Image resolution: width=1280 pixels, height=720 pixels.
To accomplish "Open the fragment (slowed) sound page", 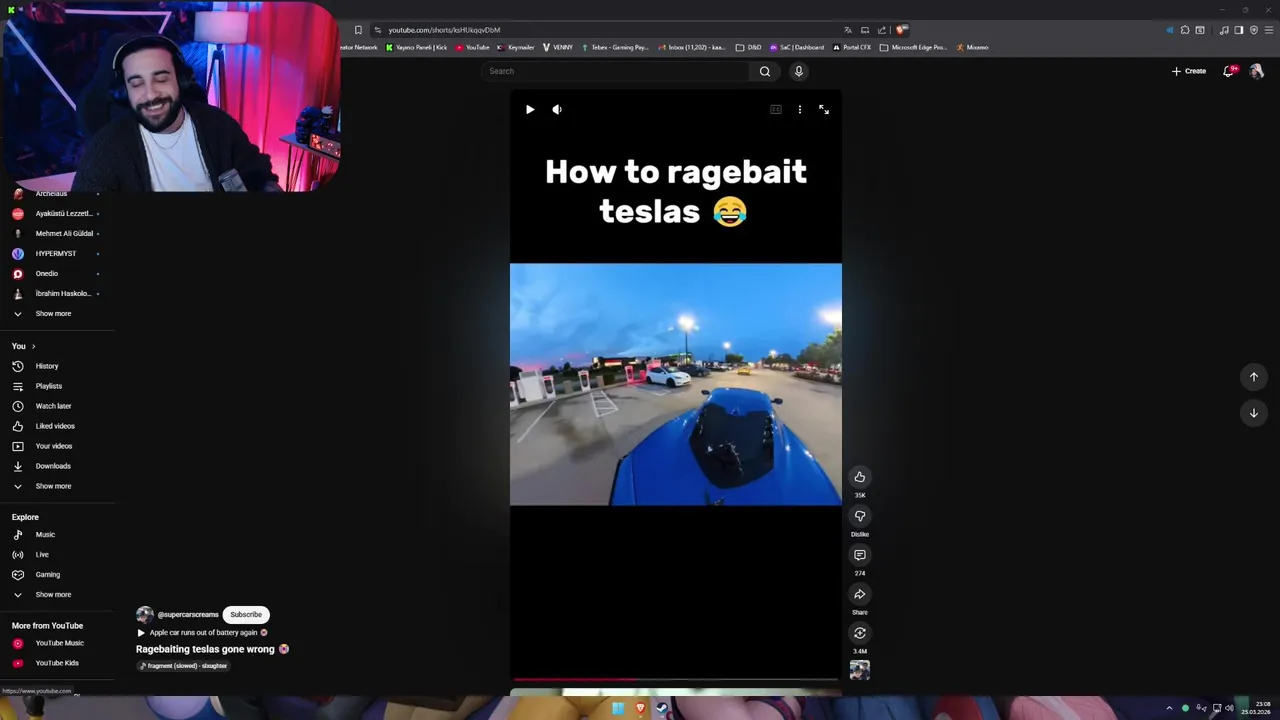I will pyautogui.click(x=183, y=666).
